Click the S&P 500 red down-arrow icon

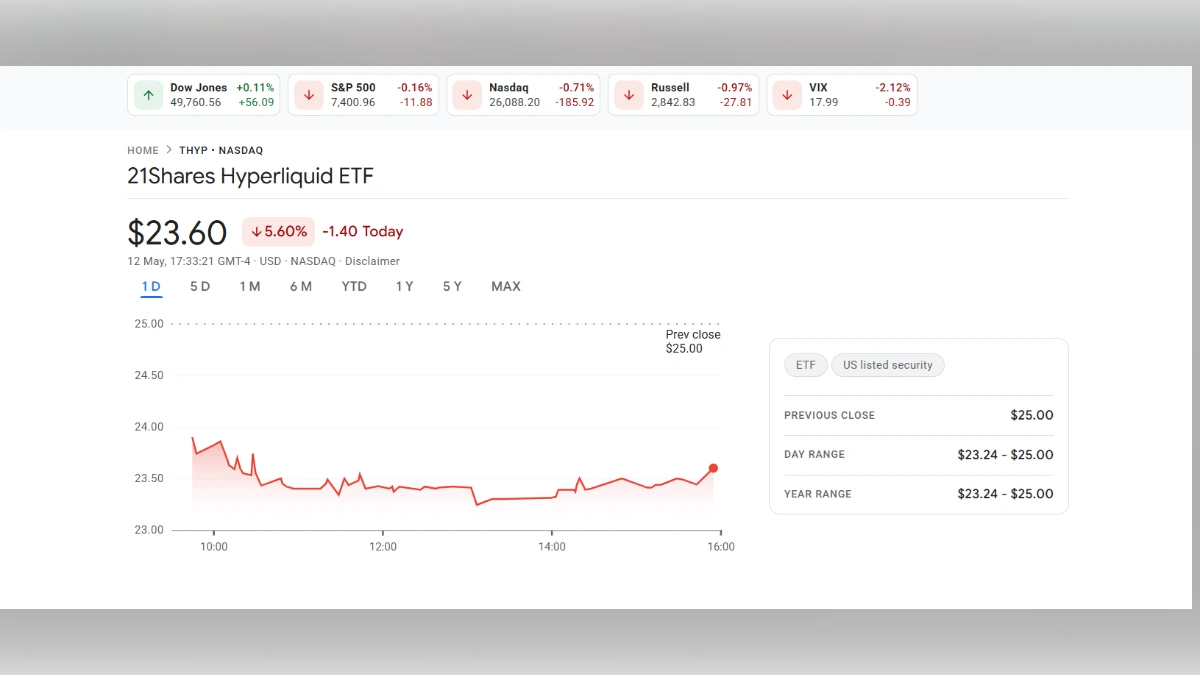(309, 95)
